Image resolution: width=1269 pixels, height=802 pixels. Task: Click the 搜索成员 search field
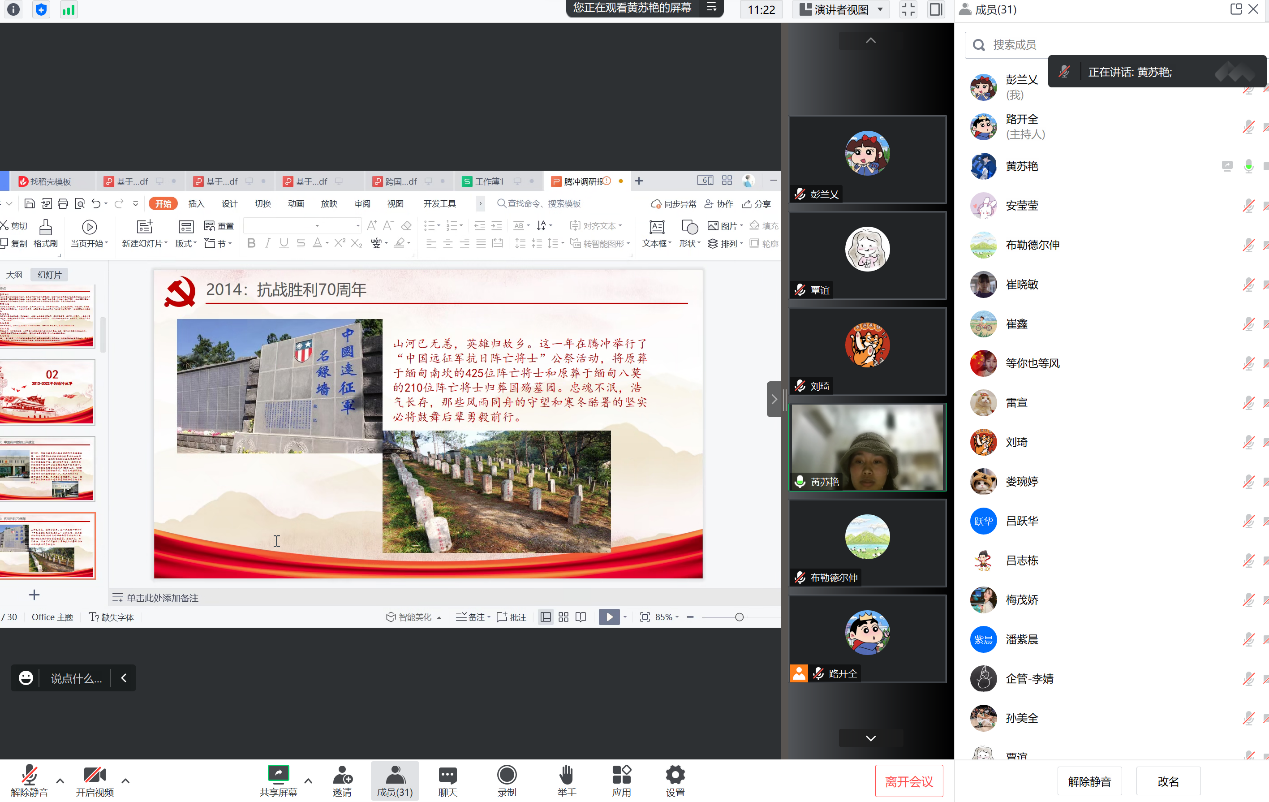(1110, 44)
